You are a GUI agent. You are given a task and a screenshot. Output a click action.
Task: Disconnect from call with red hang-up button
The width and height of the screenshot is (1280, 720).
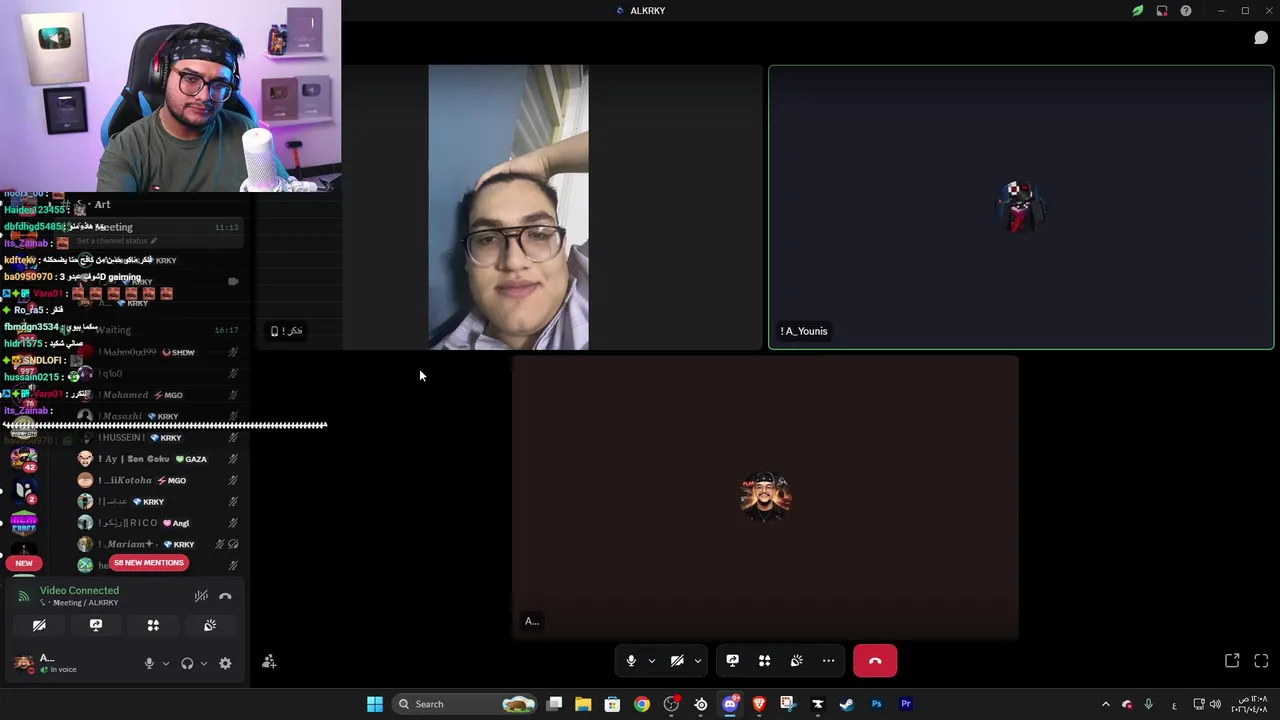point(875,661)
